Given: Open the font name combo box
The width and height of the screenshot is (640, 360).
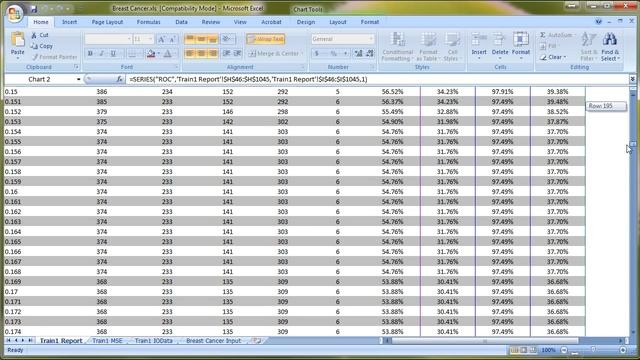Looking at the screenshot, I should click(108, 39).
